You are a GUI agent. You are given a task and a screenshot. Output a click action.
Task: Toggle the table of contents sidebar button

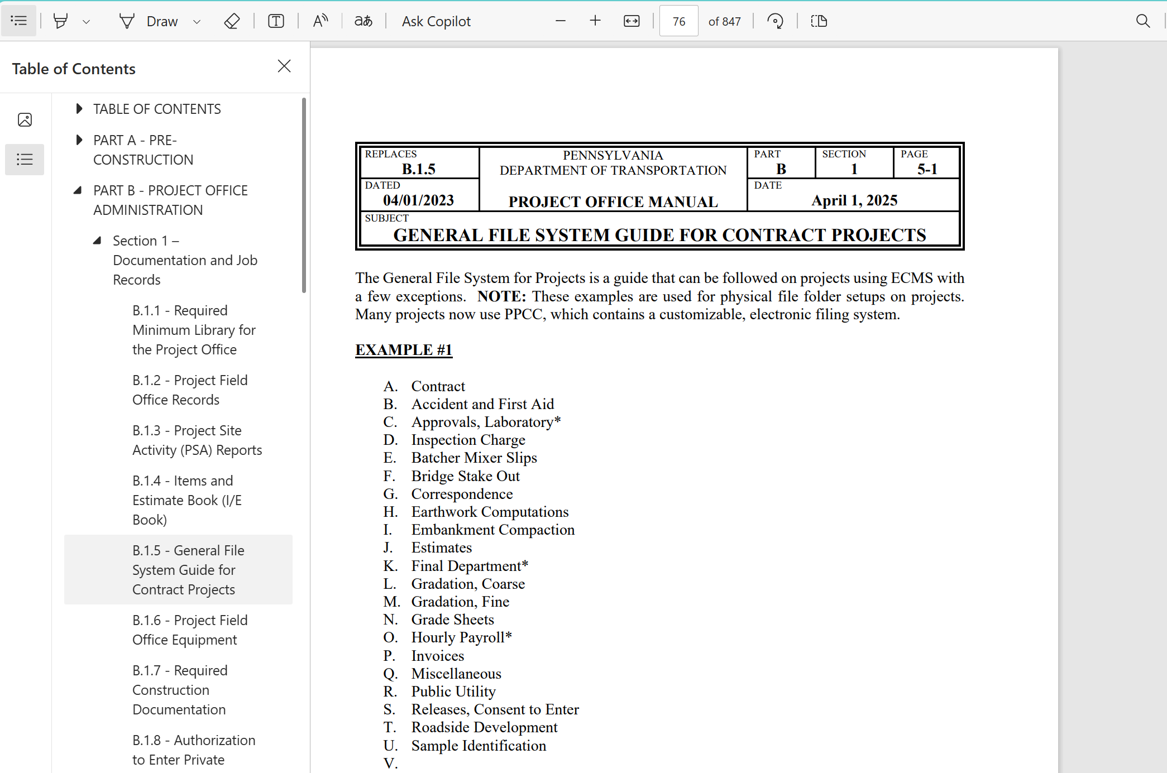[19, 21]
